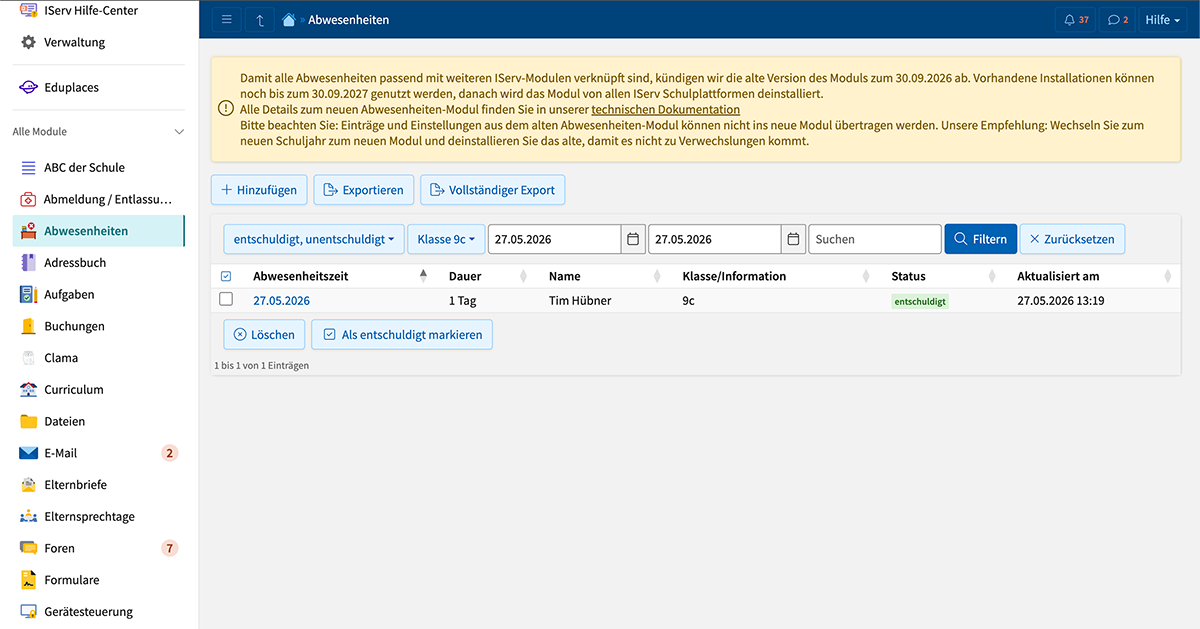1200x629 pixels.
Task: Click the up-arrow navigation button
Action: [x=260, y=20]
